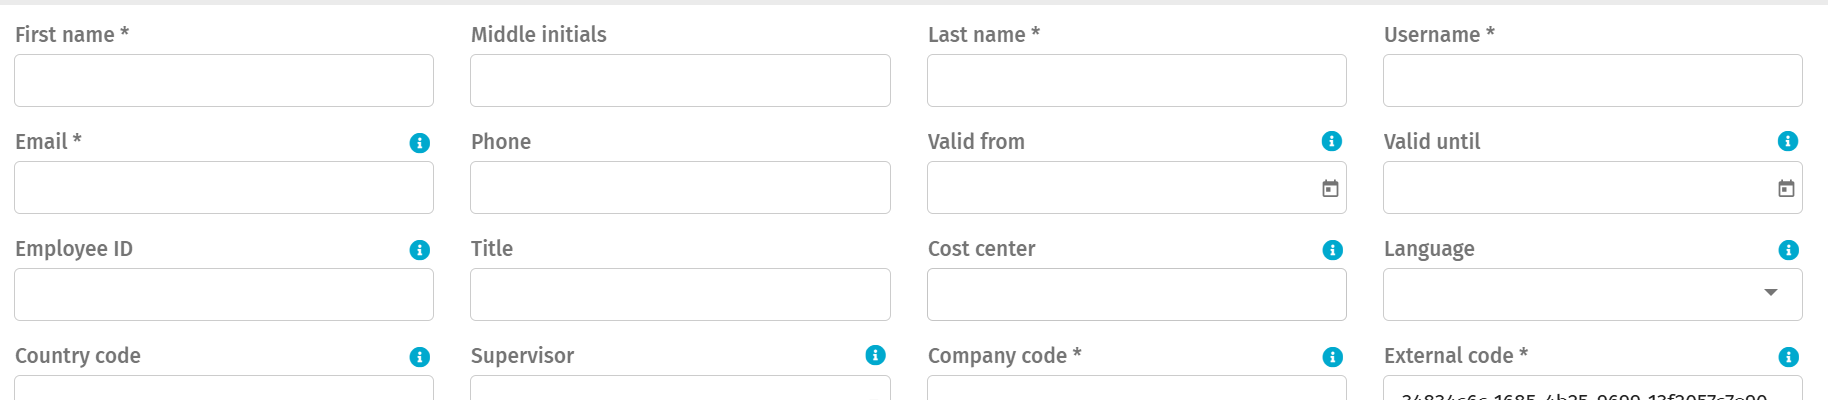
Task: Click the Email field info icon
Action: pyautogui.click(x=420, y=143)
